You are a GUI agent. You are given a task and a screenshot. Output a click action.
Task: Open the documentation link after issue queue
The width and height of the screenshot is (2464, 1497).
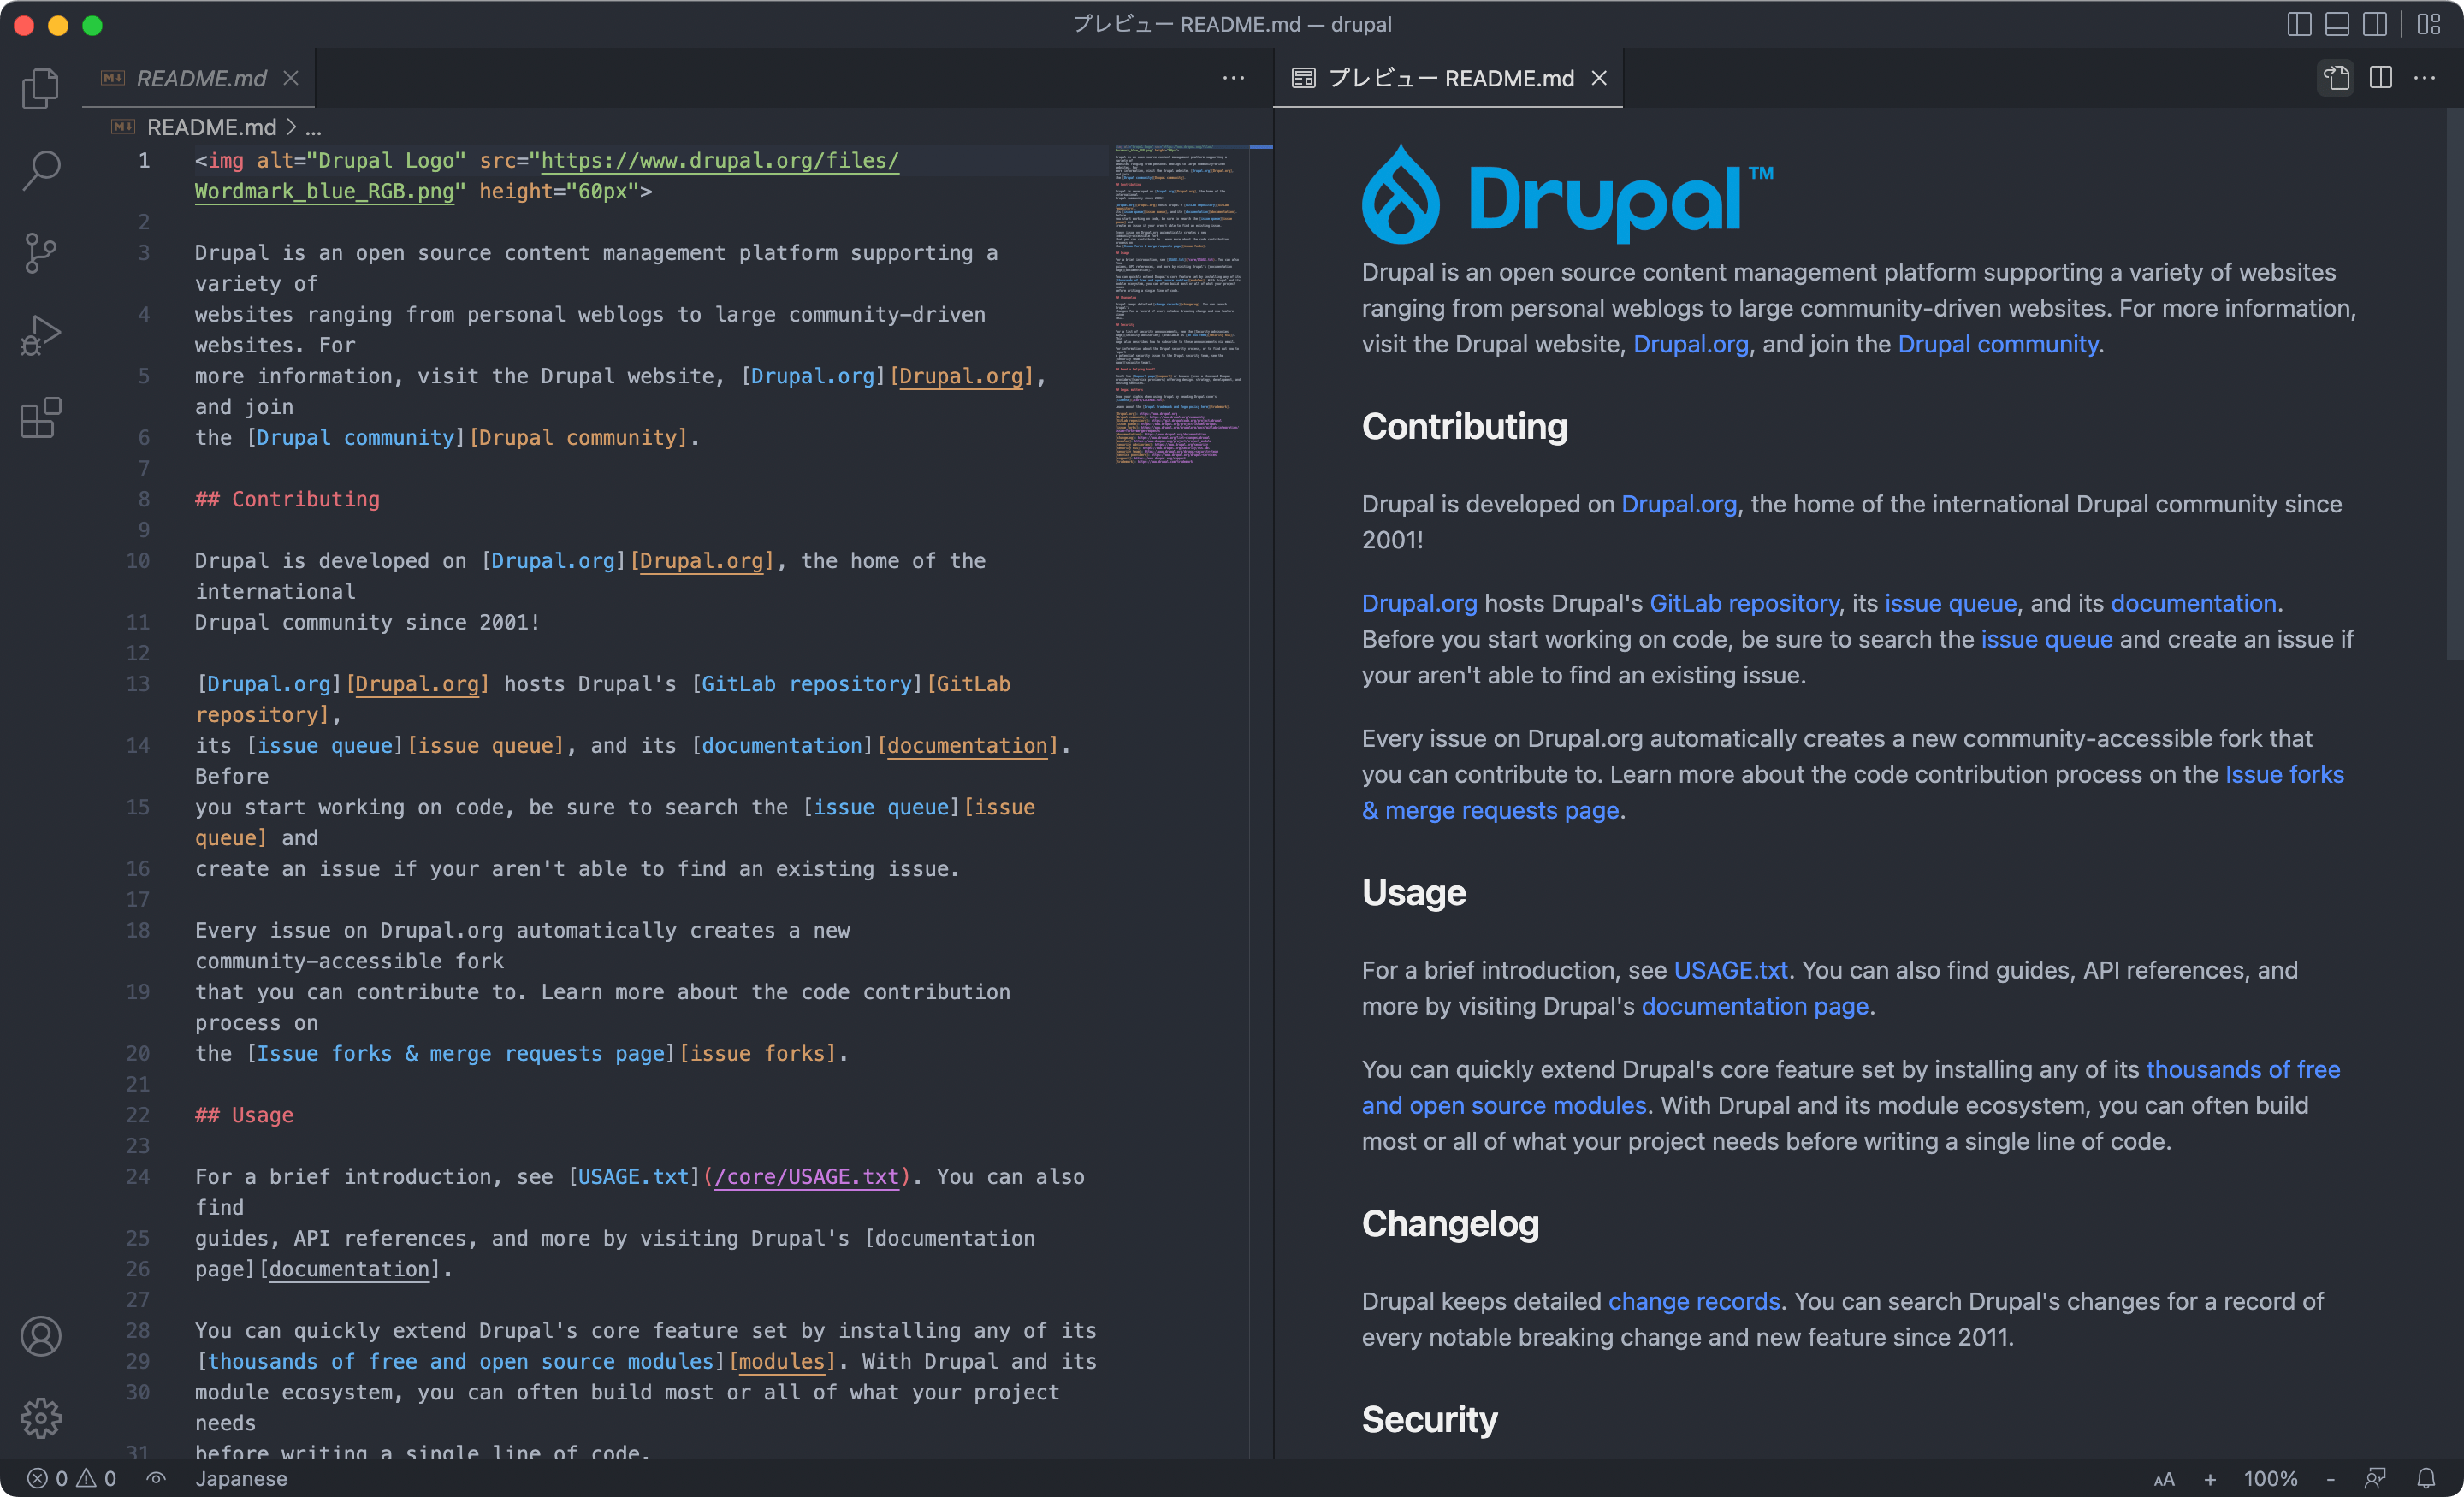[2193, 603]
